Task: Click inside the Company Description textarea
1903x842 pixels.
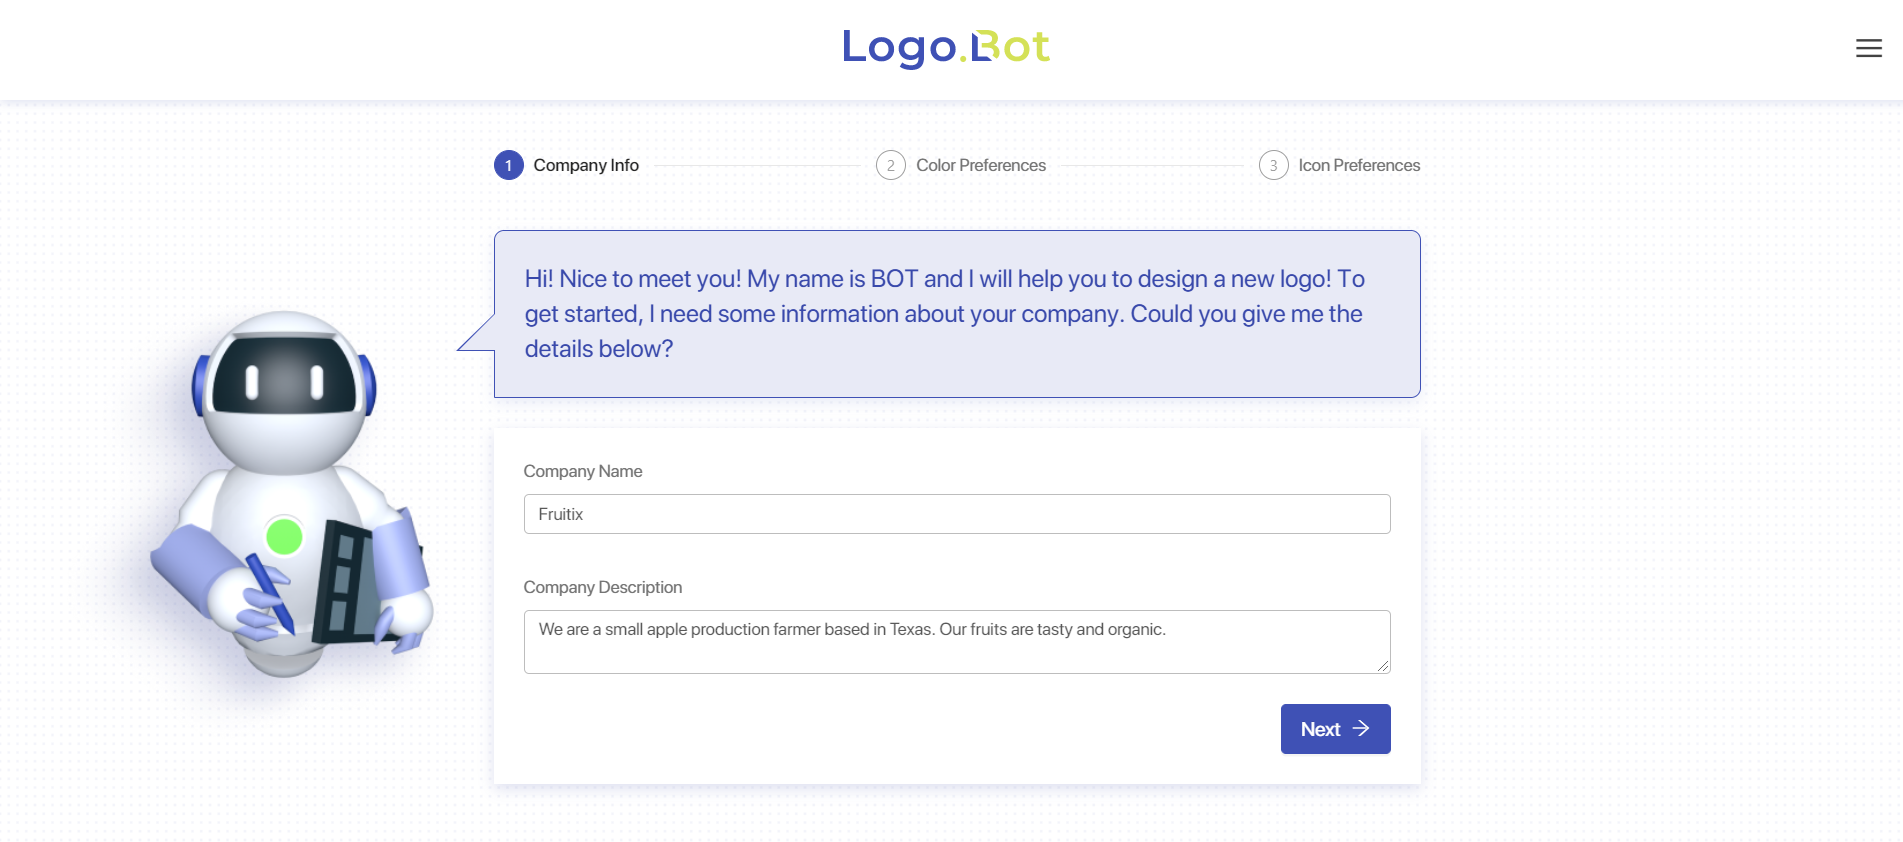Action: [956, 641]
